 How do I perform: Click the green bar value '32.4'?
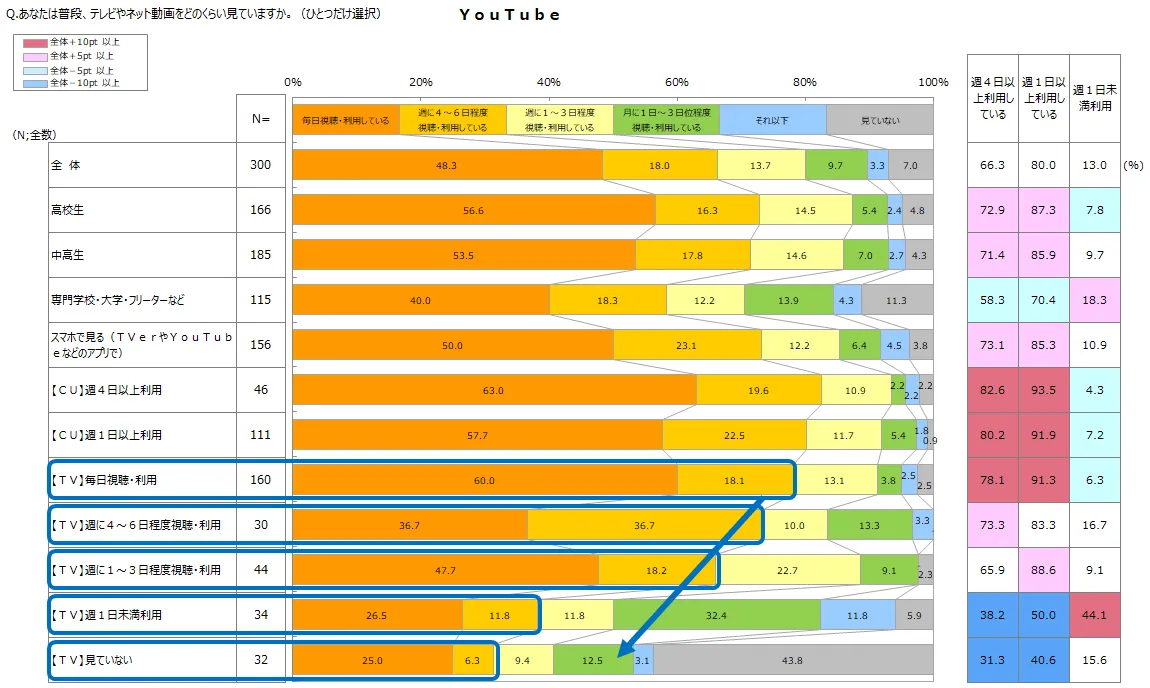click(717, 616)
